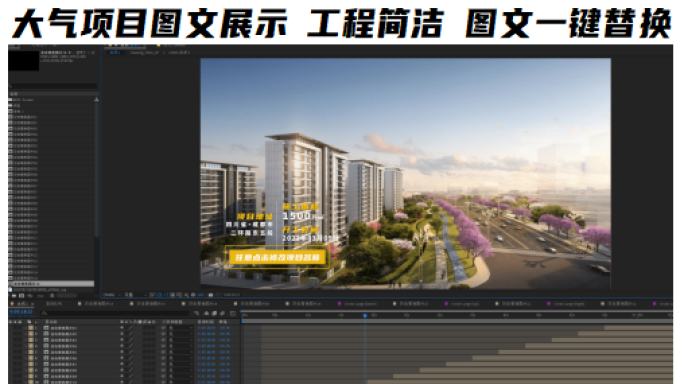Open parent dropdown for layer 6
This screenshot has height=384, width=684.
click(x=181, y=358)
